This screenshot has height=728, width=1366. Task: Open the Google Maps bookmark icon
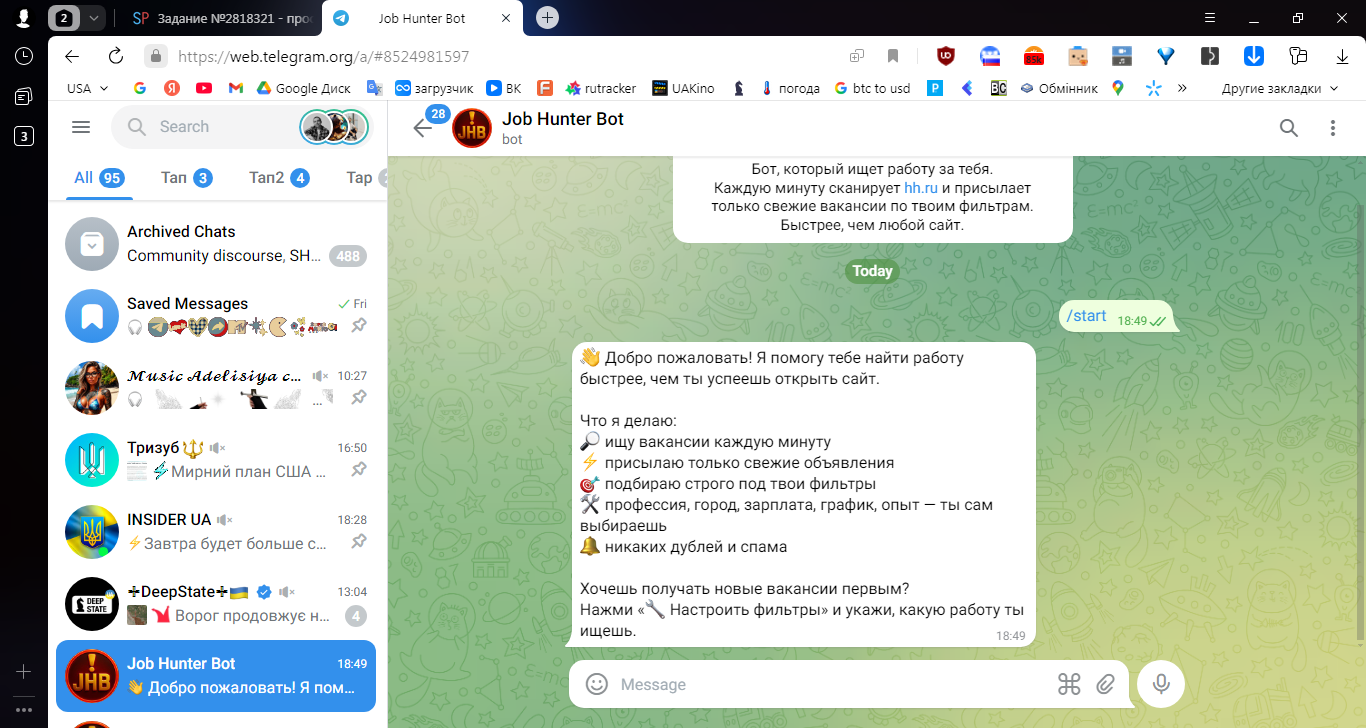[x=1117, y=88]
